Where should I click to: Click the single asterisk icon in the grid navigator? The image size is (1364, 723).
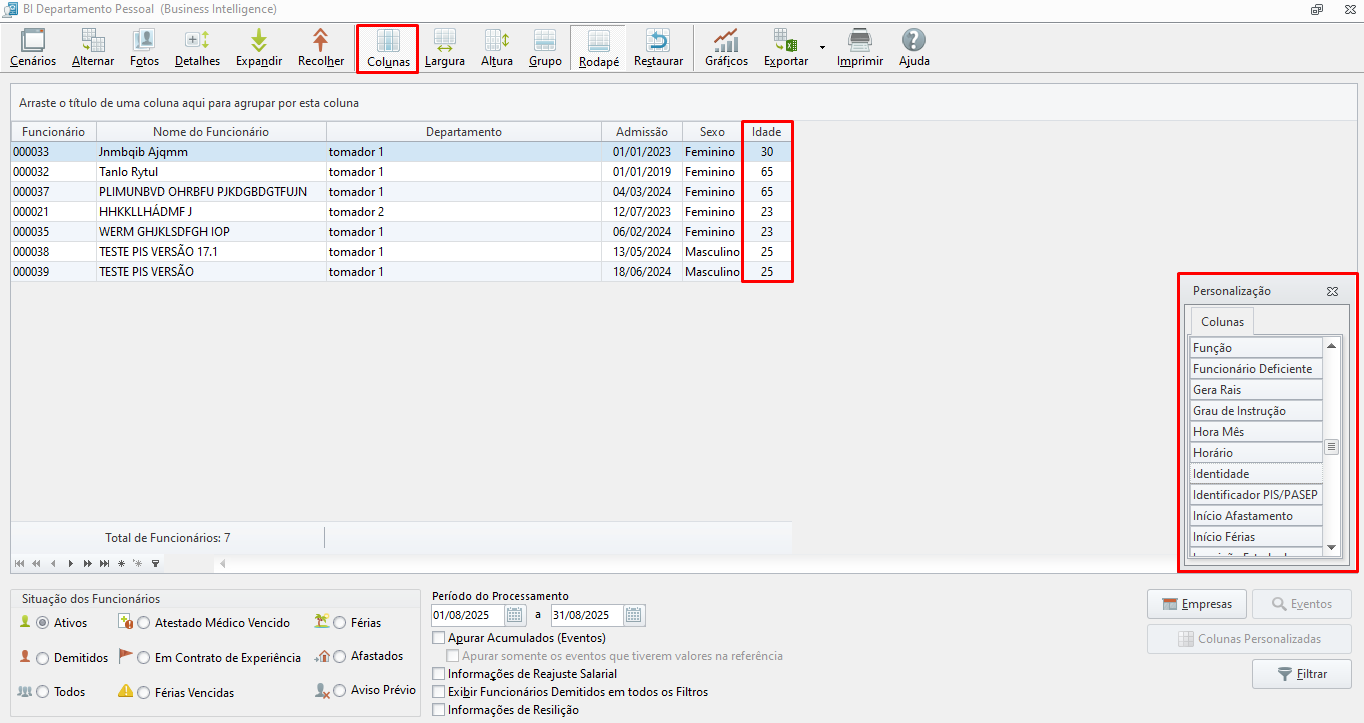pos(121,564)
